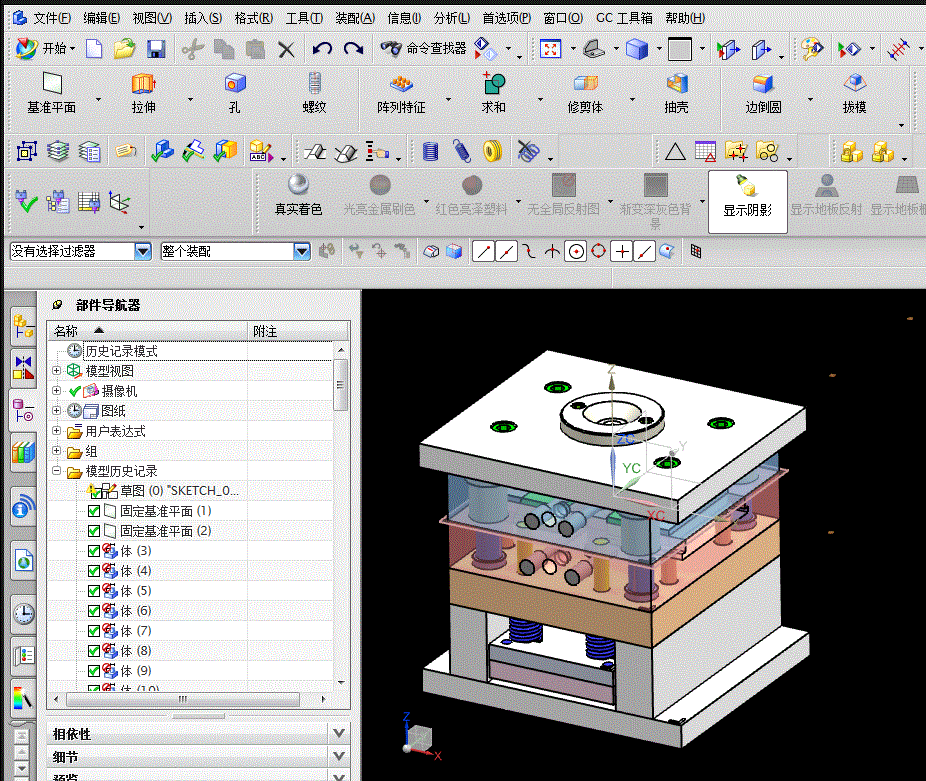Open the 装配(A) menu
926x781 pixels.
point(355,18)
